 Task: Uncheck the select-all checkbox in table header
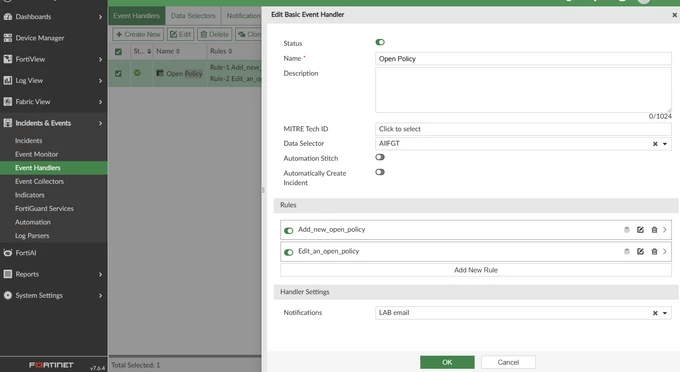click(x=118, y=52)
